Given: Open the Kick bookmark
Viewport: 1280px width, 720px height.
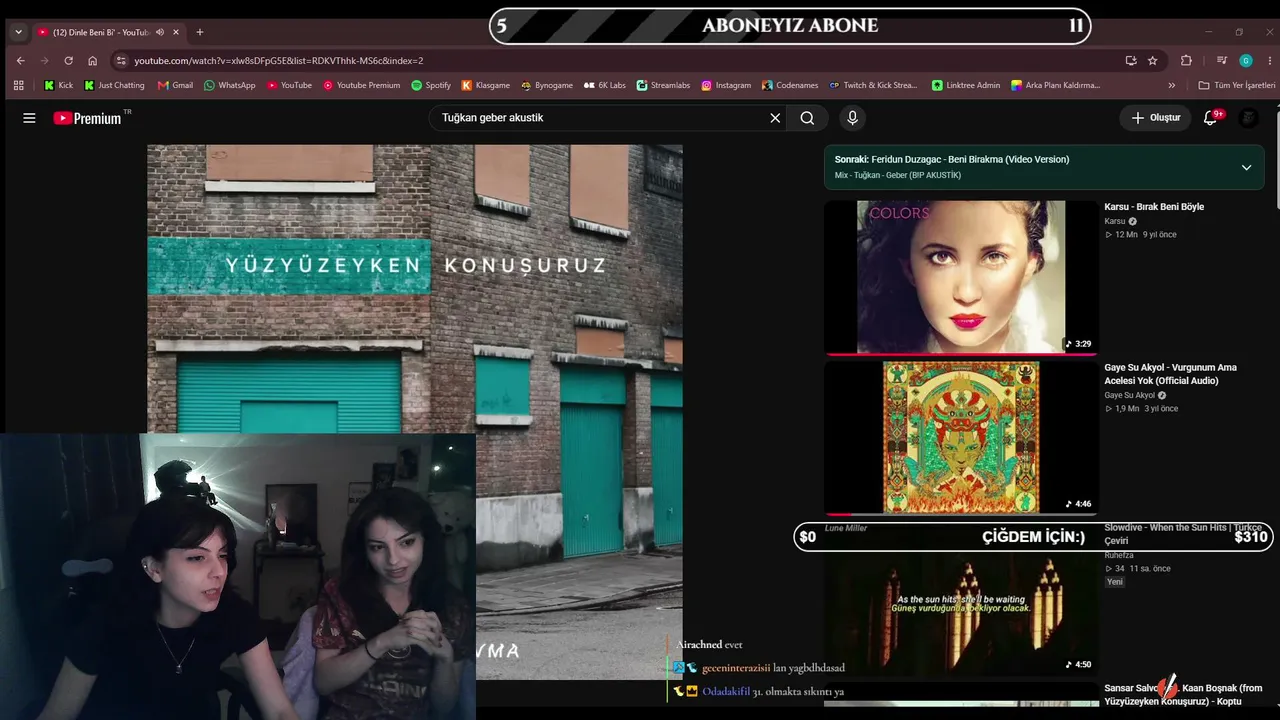Looking at the screenshot, I should point(58,85).
